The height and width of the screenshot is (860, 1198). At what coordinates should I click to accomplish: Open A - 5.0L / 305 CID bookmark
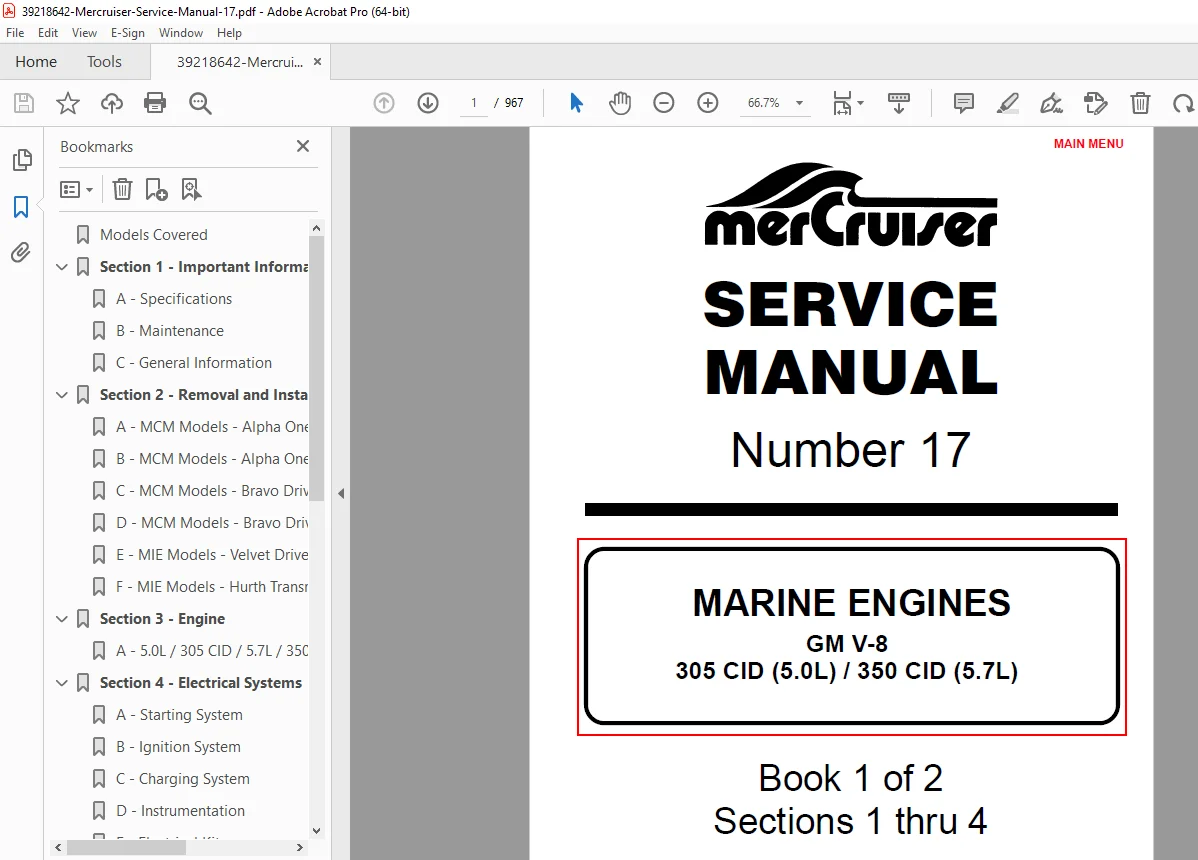[212, 651]
